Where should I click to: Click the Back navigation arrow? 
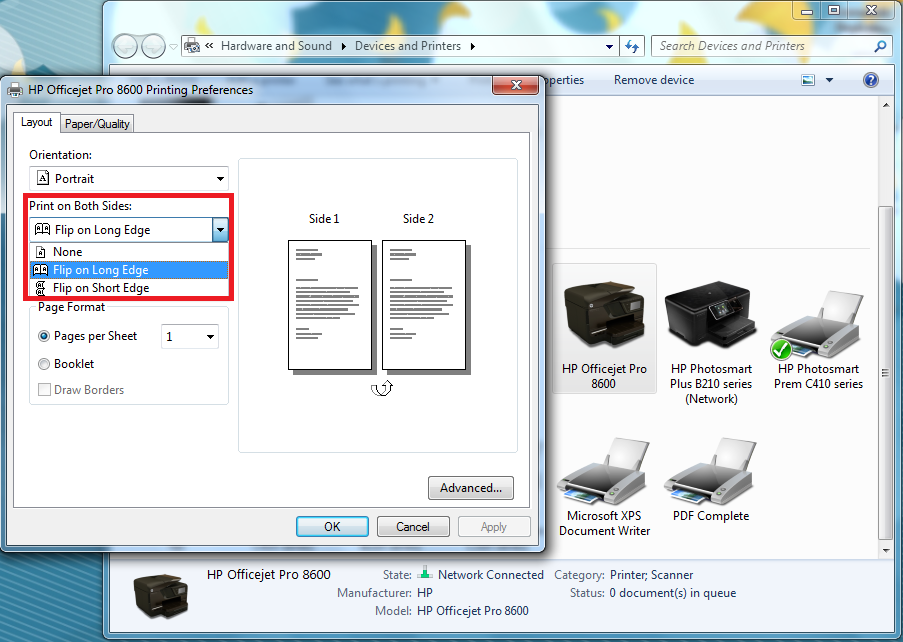click(125, 46)
